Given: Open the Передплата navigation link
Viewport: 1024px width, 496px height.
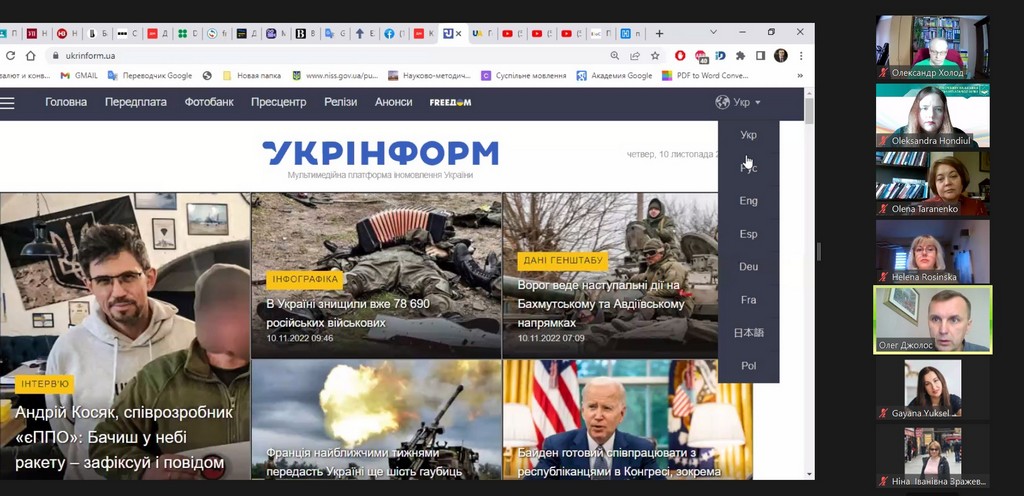Looking at the screenshot, I should pos(136,102).
